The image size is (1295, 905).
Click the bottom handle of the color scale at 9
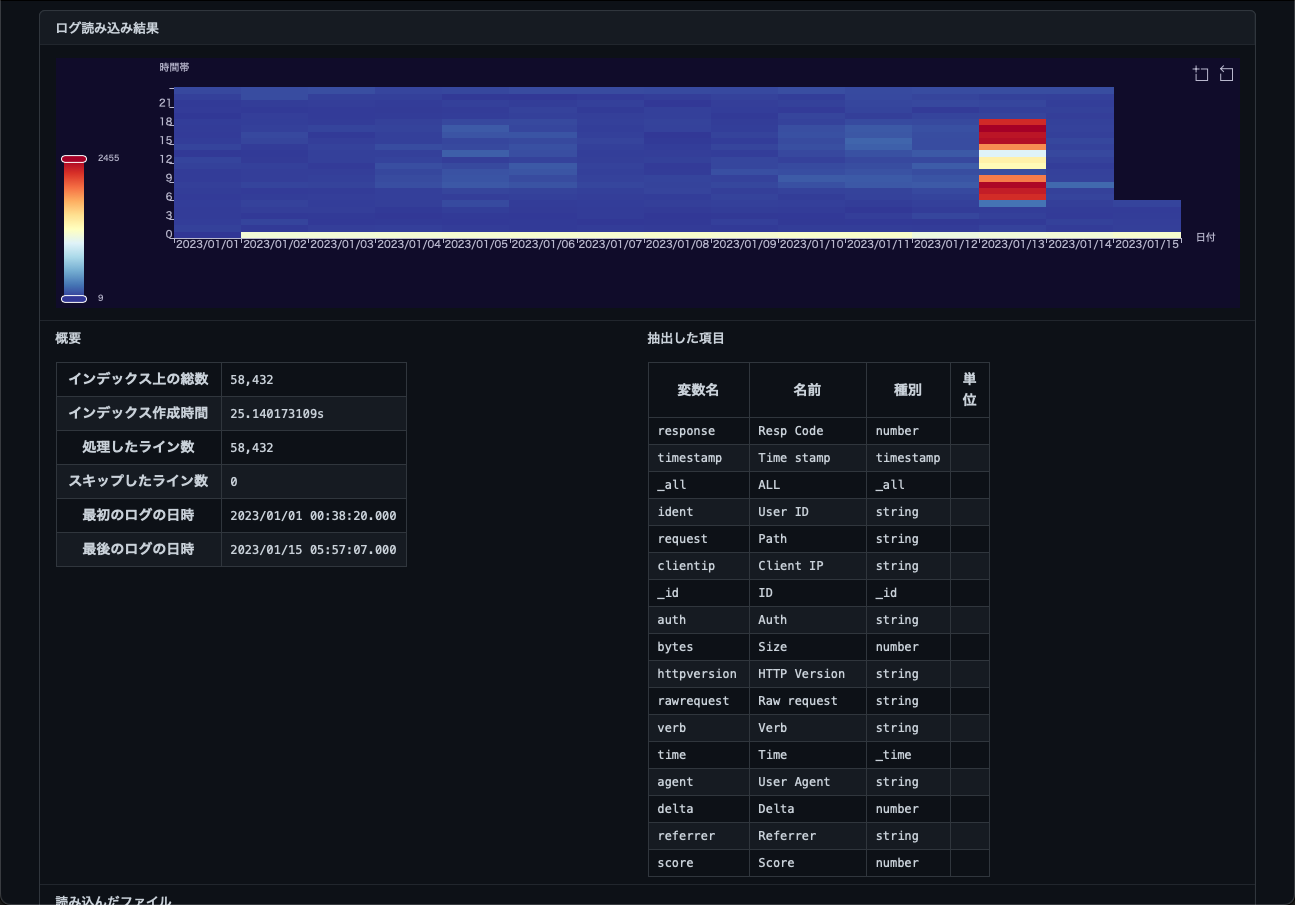point(74,298)
